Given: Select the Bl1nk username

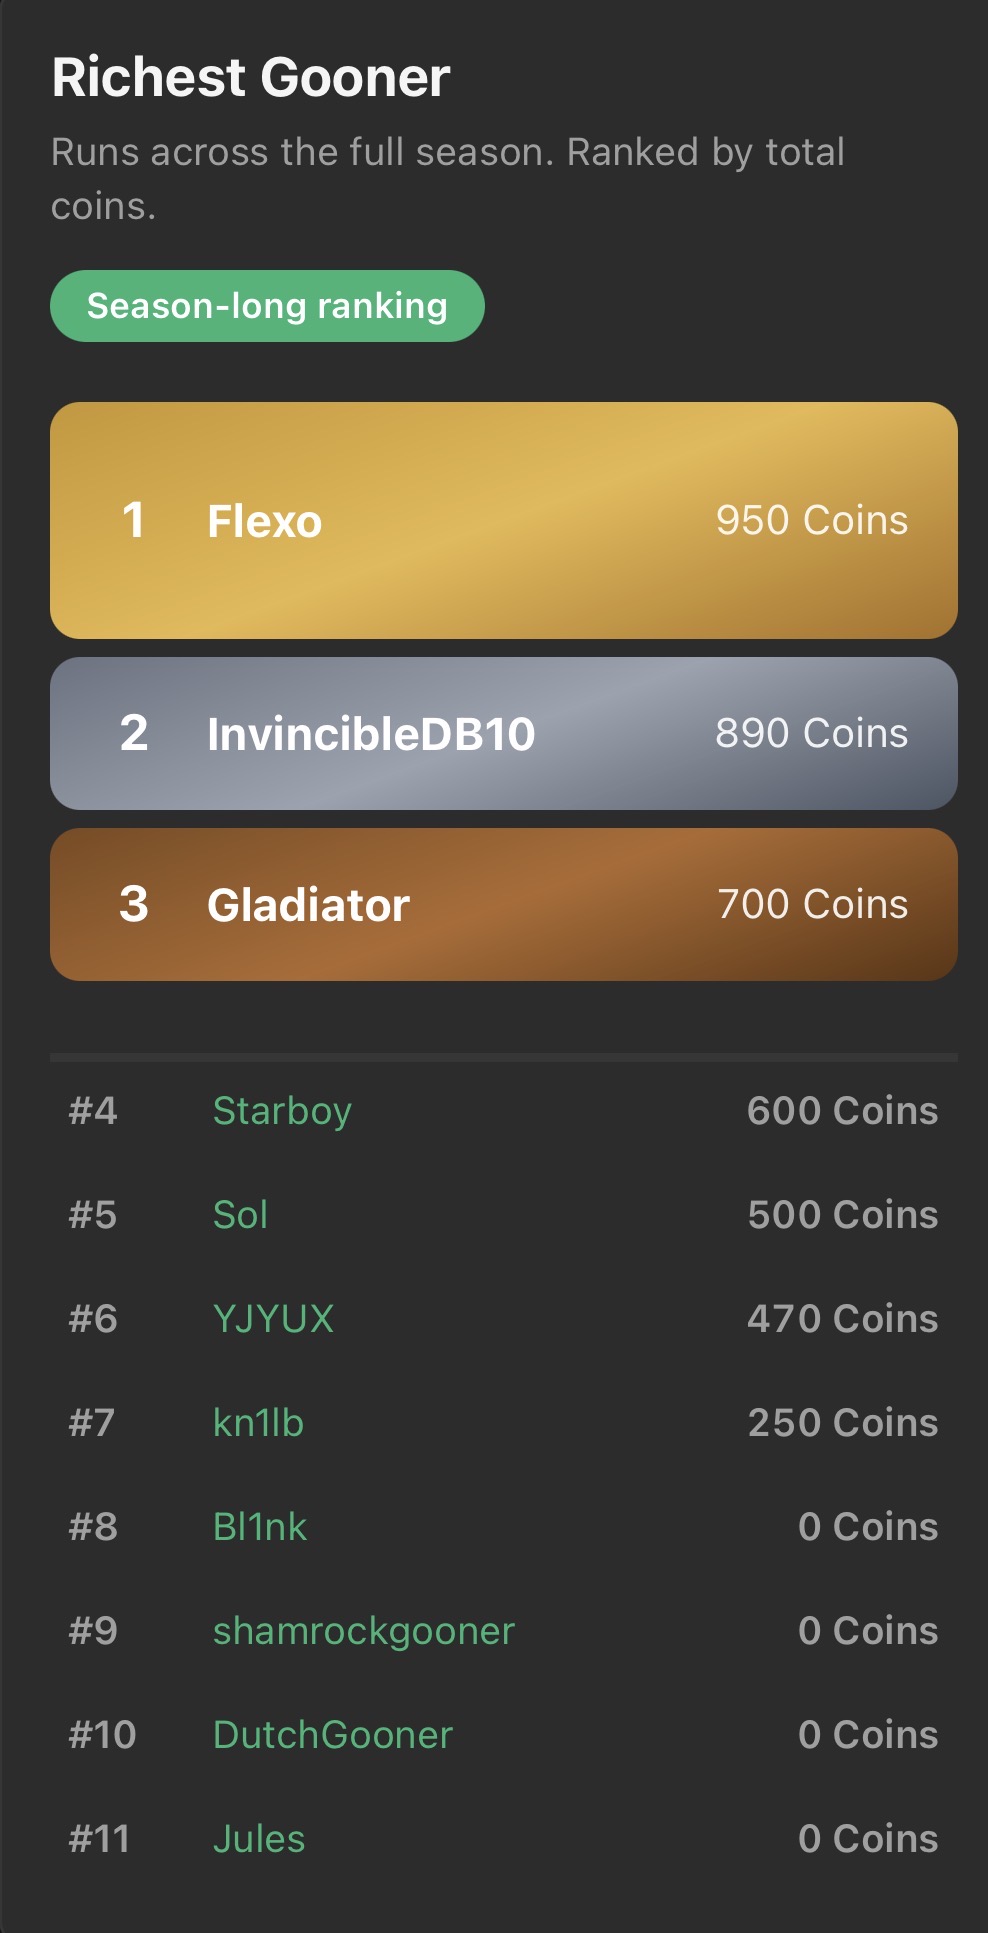Looking at the screenshot, I should [x=260, y=1527].
